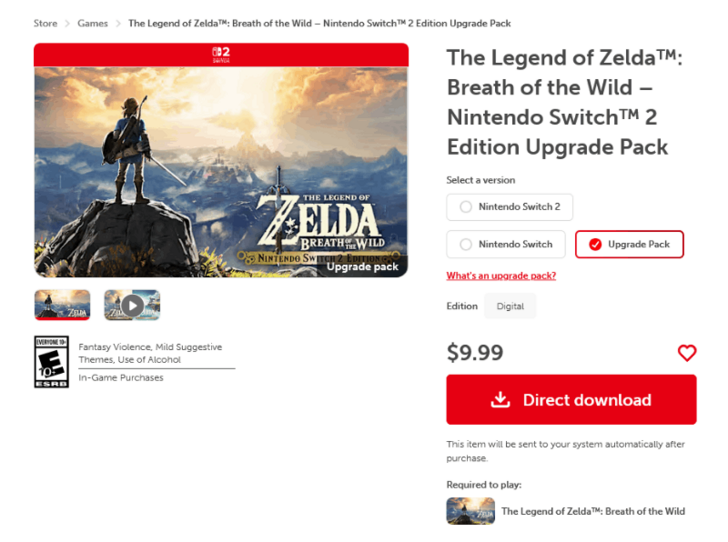Click the ESRB Everyone 10+ rating icon
728x542 pixels.
[x=51, y=362]
